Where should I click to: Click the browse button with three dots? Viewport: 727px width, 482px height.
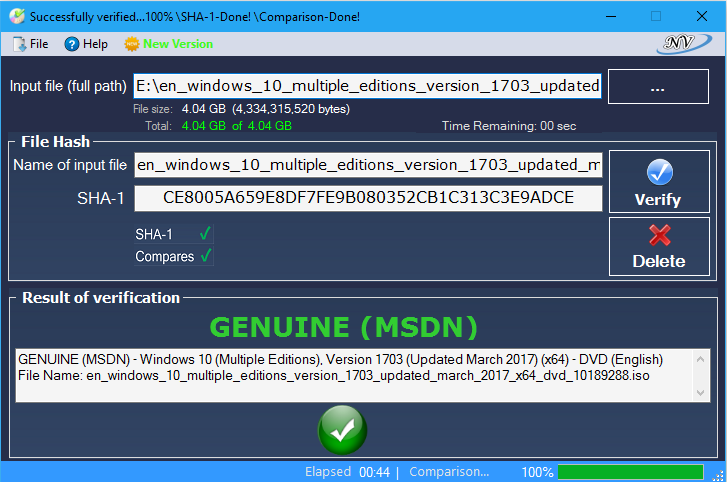point(657,87)
